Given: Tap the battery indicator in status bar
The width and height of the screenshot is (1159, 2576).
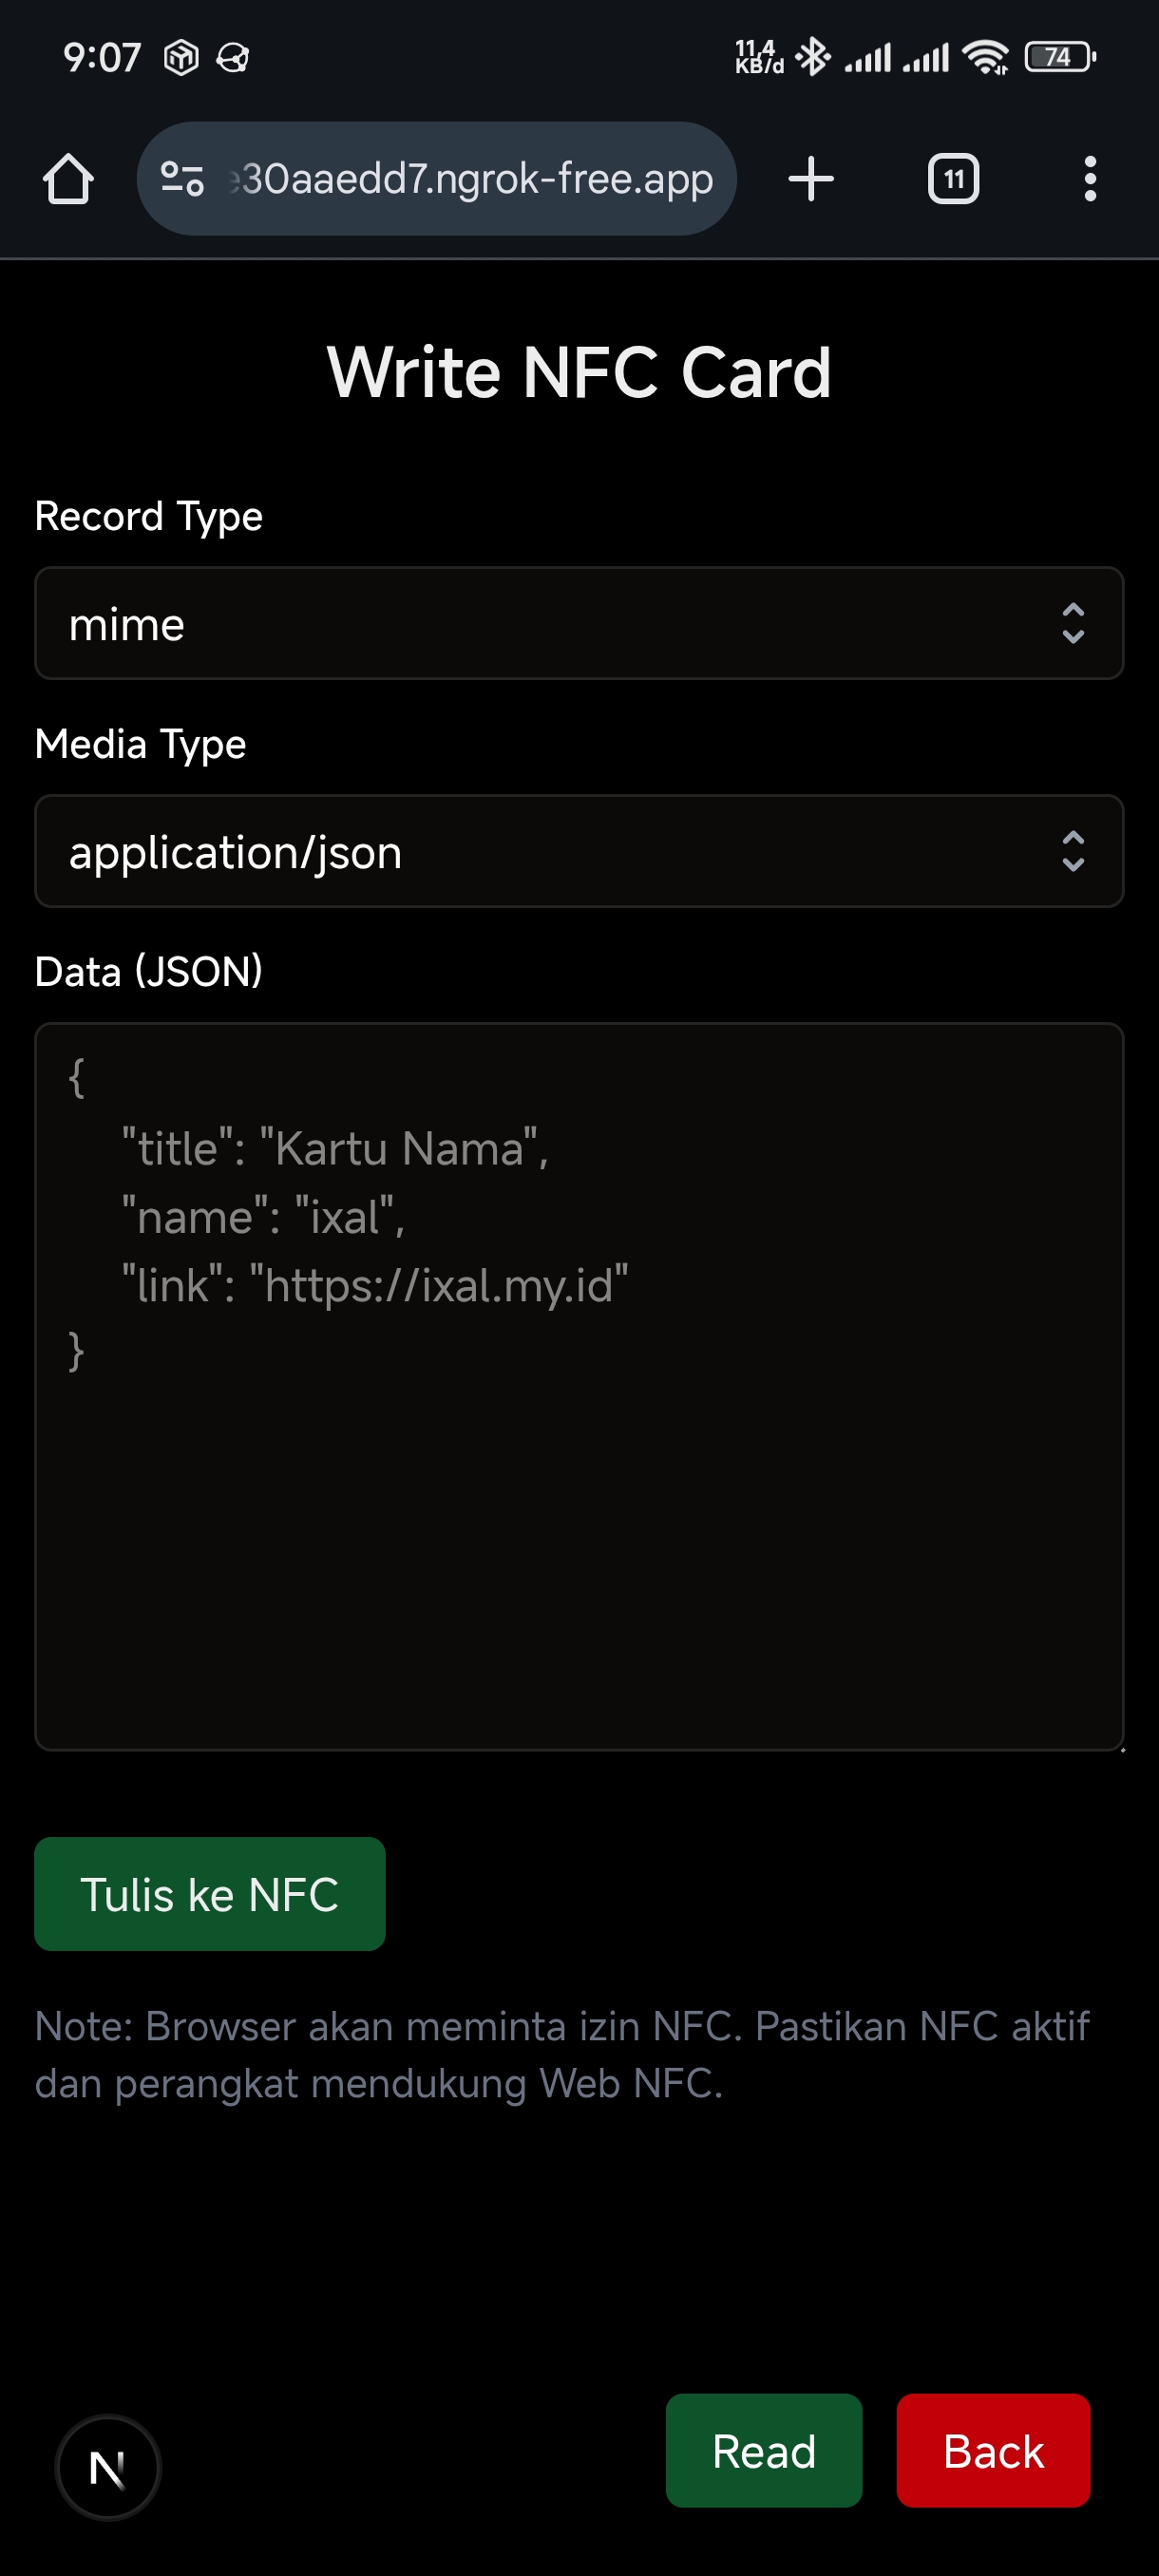Looking at the screenshot, I should coord(1060,57).
